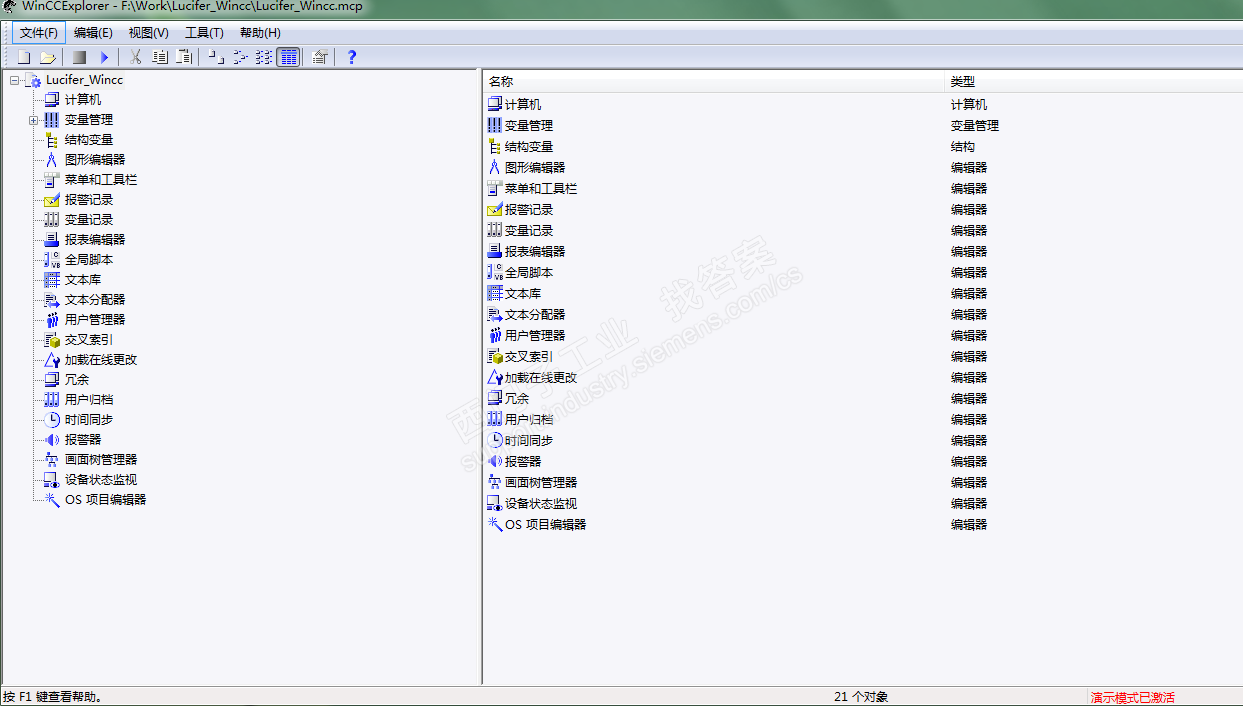Click the 21 个对象 status bar text

[861, 697]
